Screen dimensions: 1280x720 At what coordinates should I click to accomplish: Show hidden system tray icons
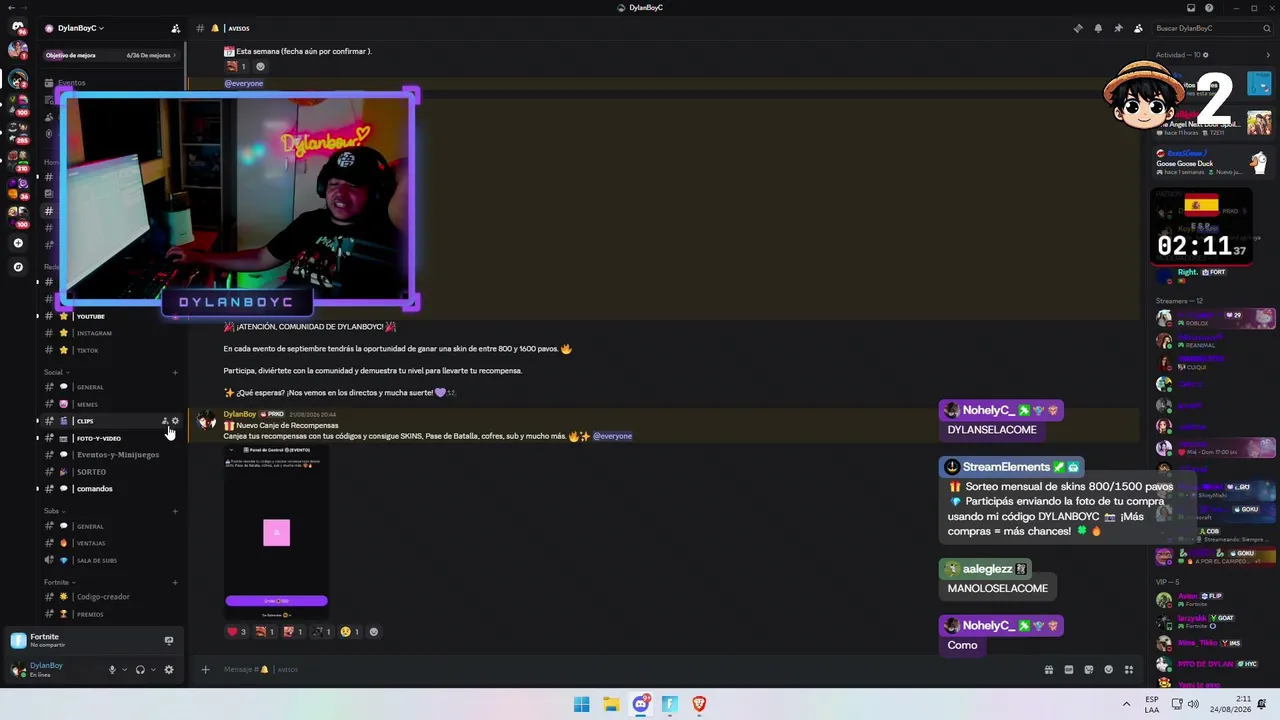click(1126, 704)
